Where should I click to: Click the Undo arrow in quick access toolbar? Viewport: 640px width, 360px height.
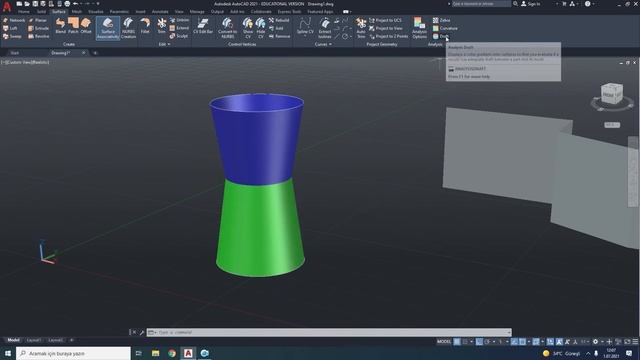tap(76, 4)
